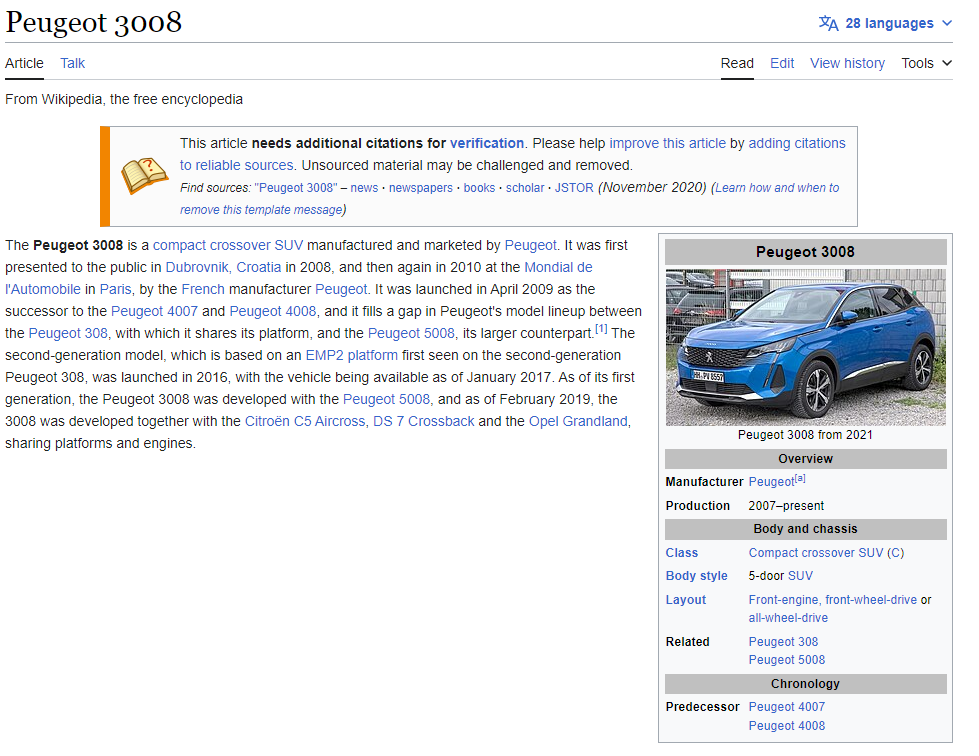Click the language translation icon
This screenshot has width=979, height=756.
coord(828,23)
